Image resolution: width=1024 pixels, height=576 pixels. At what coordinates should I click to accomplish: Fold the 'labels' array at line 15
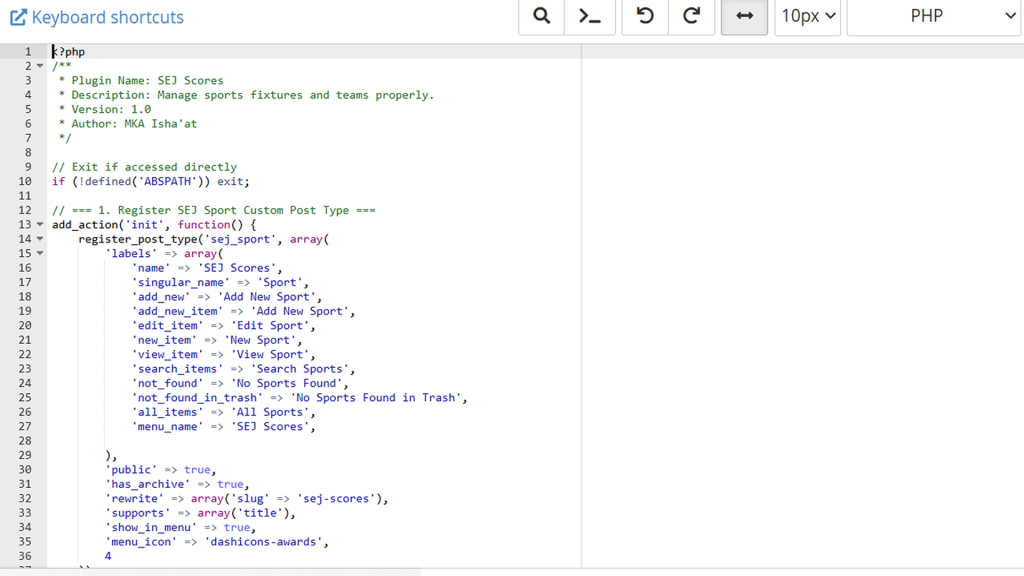click(x=40, y=254)
